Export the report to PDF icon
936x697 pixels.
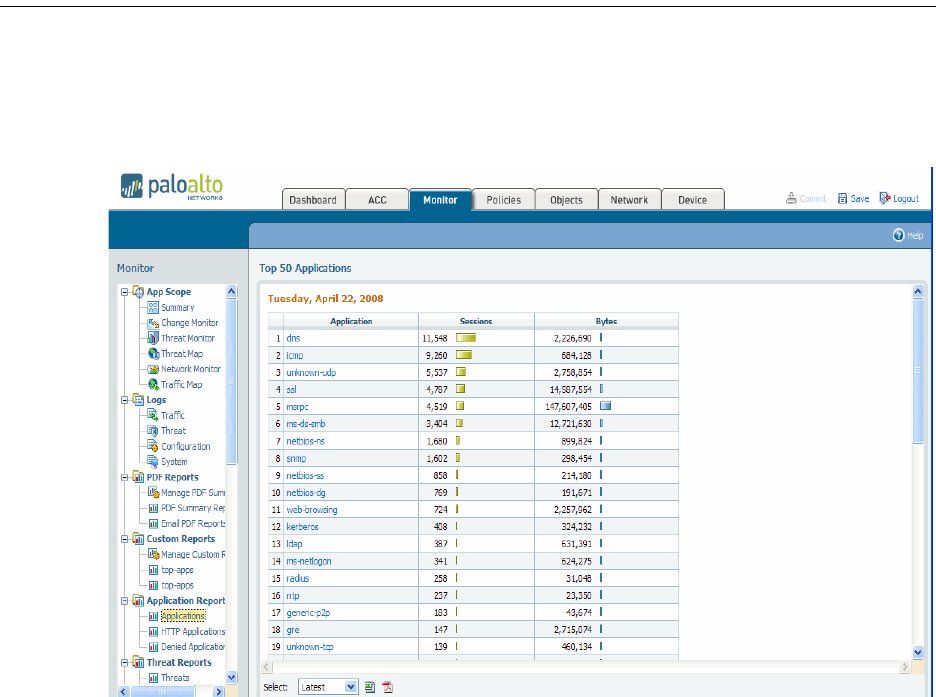click(x=388, y=687)
